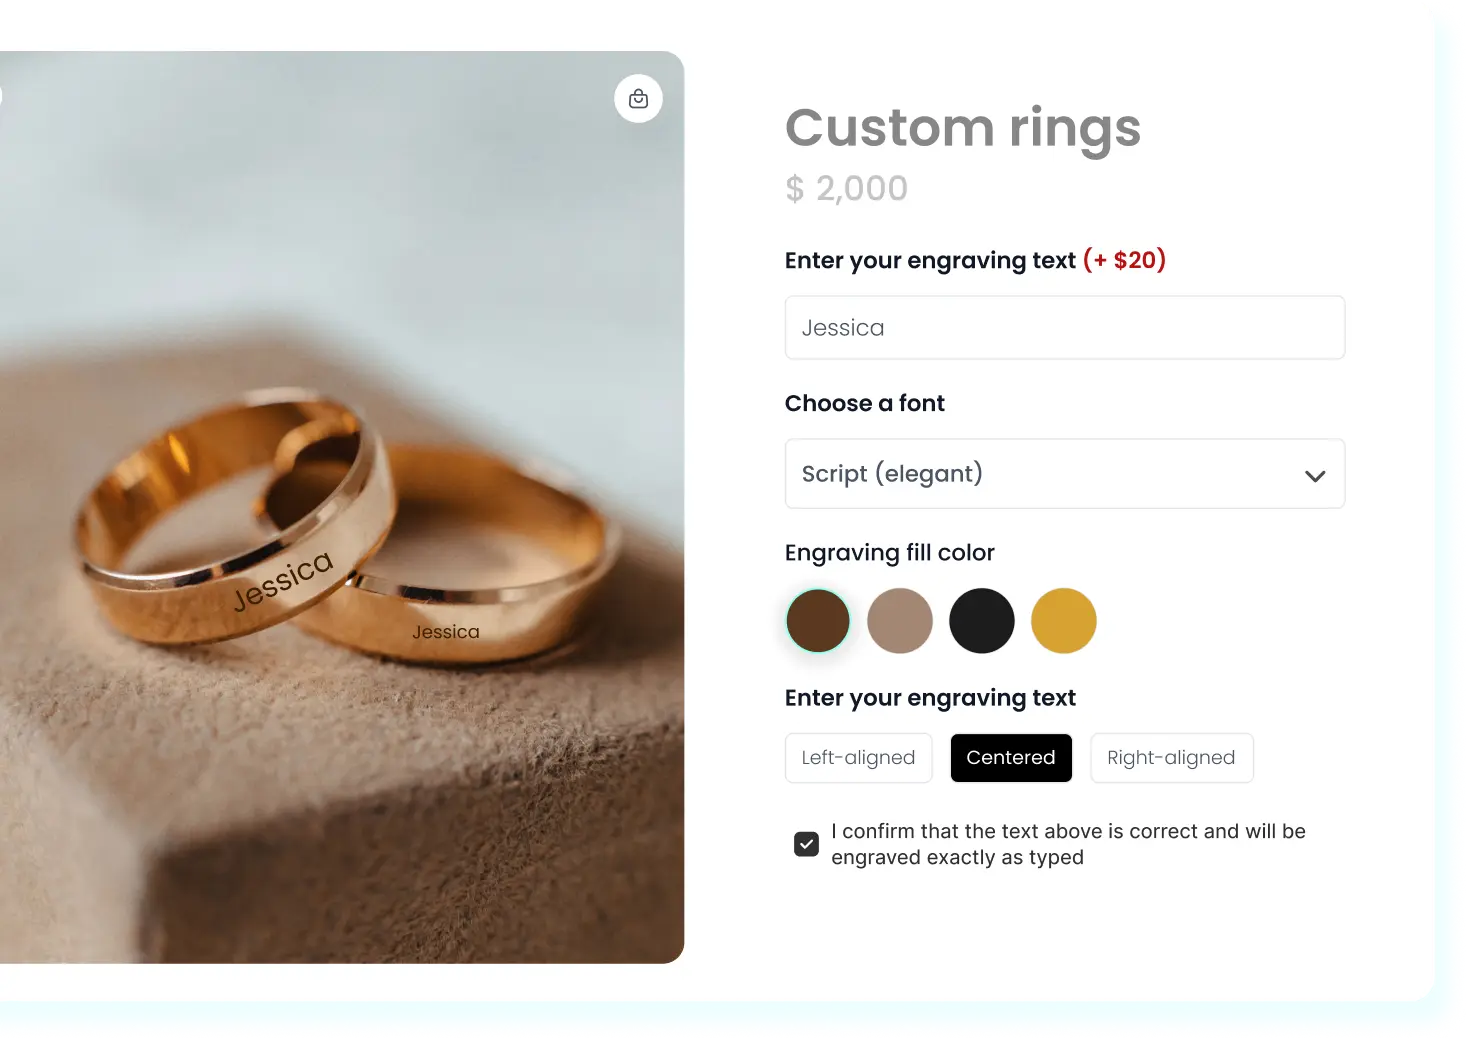
Task: Pick the taupe engraving fill color
Action: [x=900, y=621]
